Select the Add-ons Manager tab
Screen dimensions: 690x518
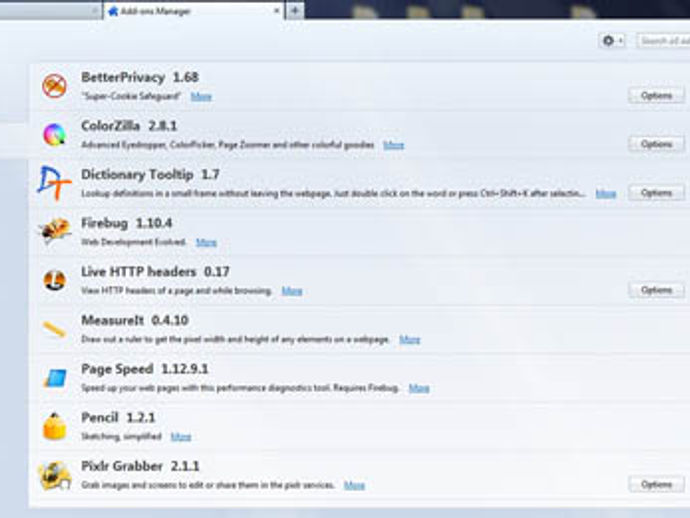point(194,11)
